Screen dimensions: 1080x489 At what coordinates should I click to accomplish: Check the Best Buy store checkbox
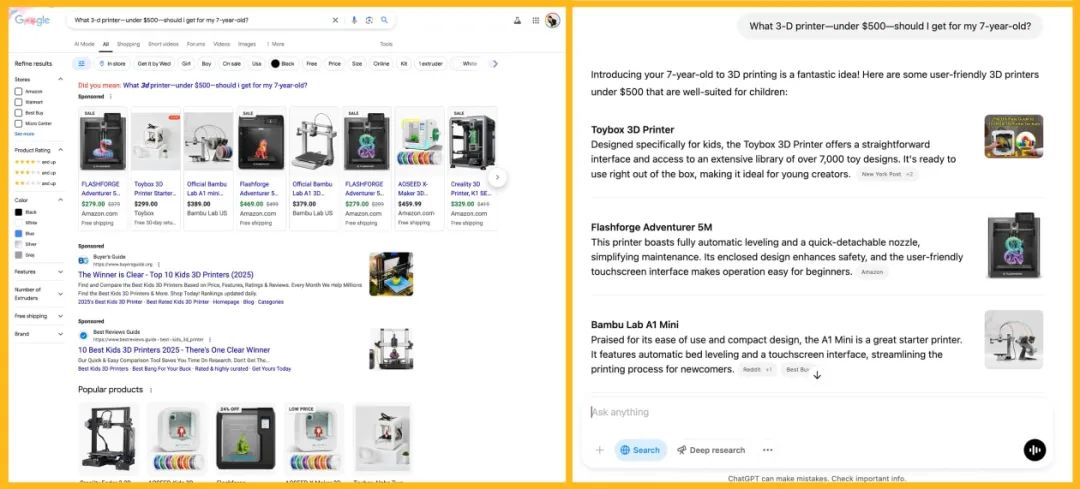click(x=19, y=112)
